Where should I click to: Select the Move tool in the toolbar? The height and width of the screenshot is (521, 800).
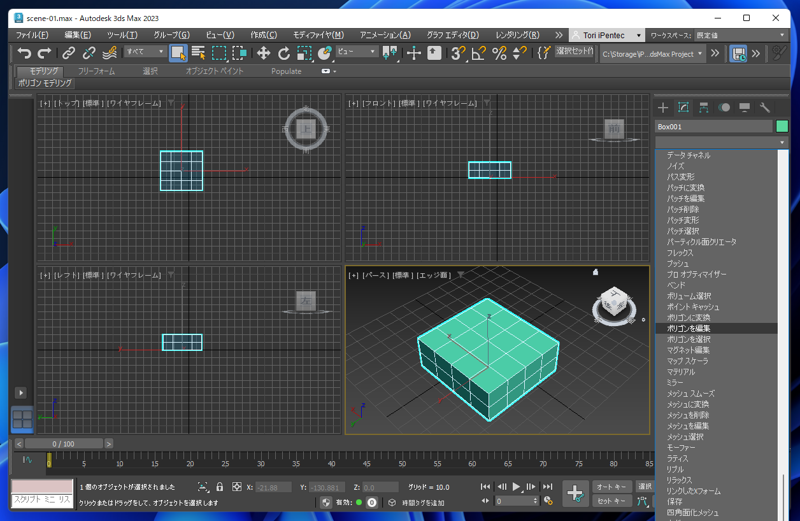pyautogui.click(x=264, y=53)
